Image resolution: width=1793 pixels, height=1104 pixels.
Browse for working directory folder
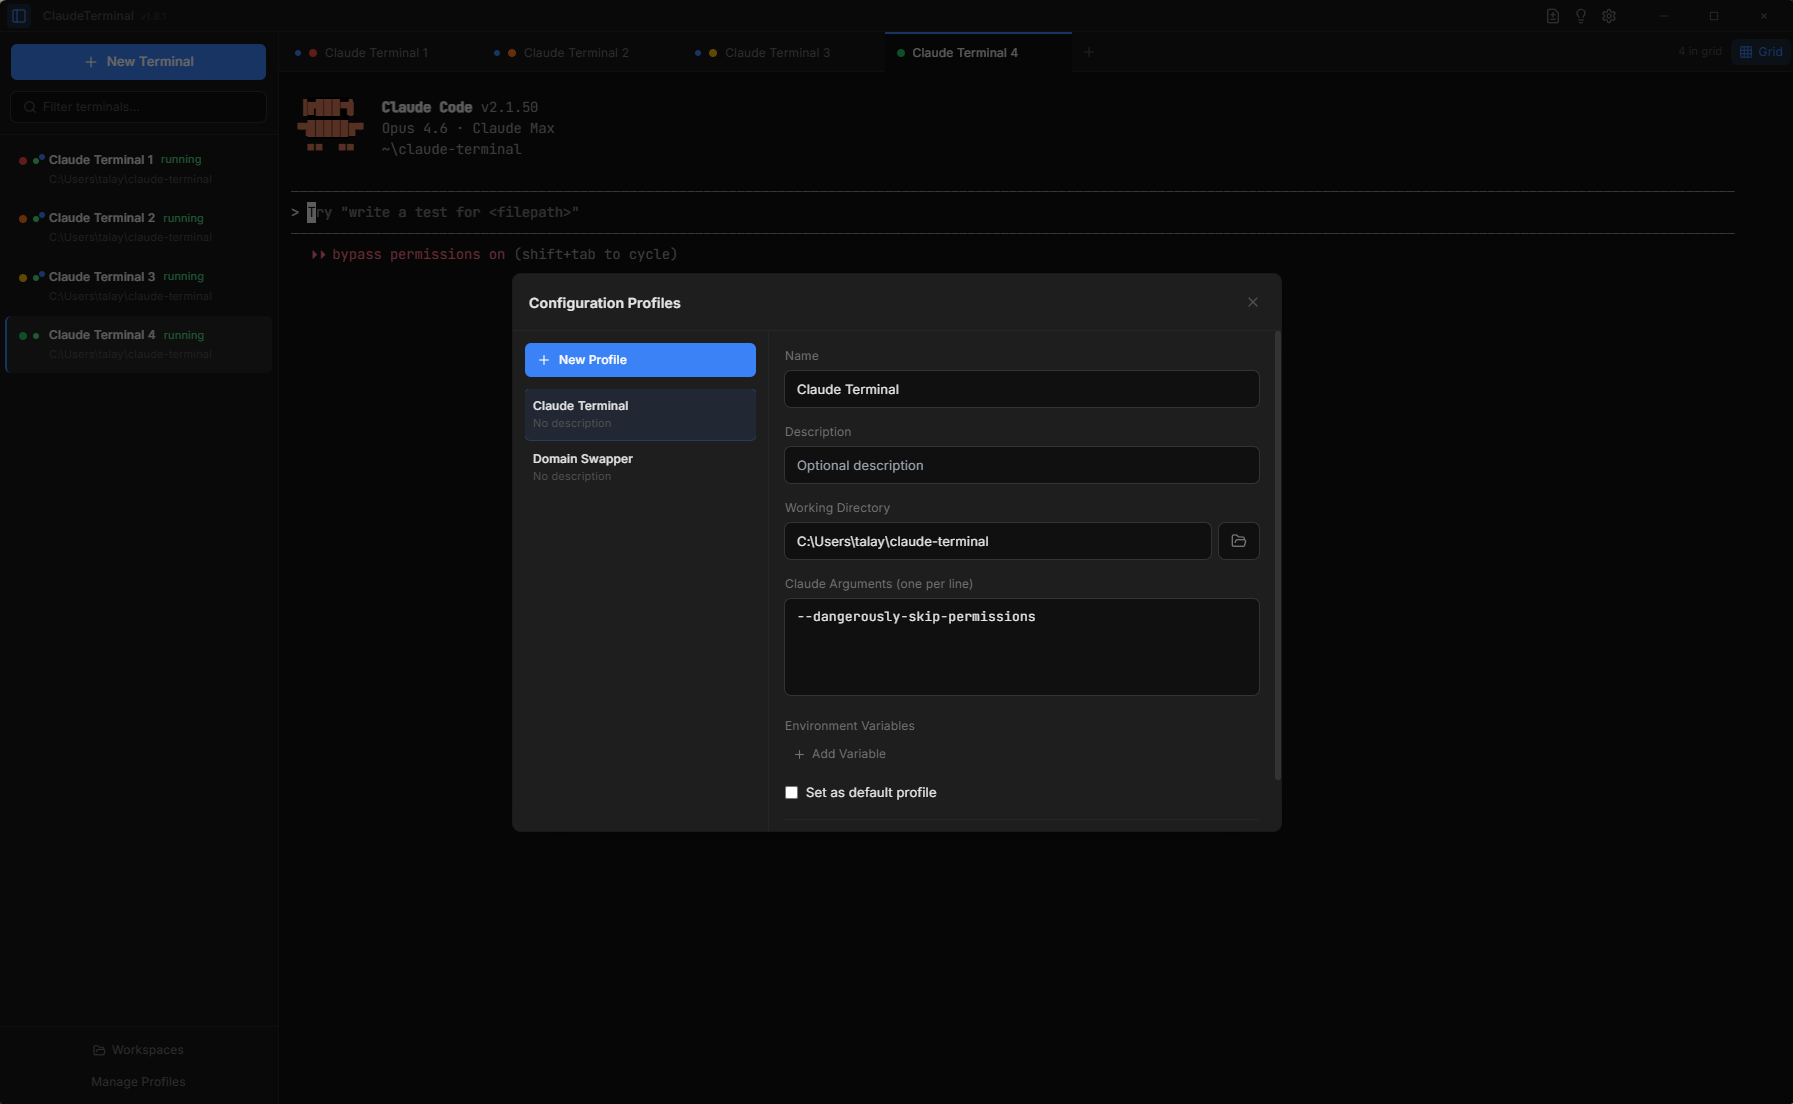tap(1238, 541)
